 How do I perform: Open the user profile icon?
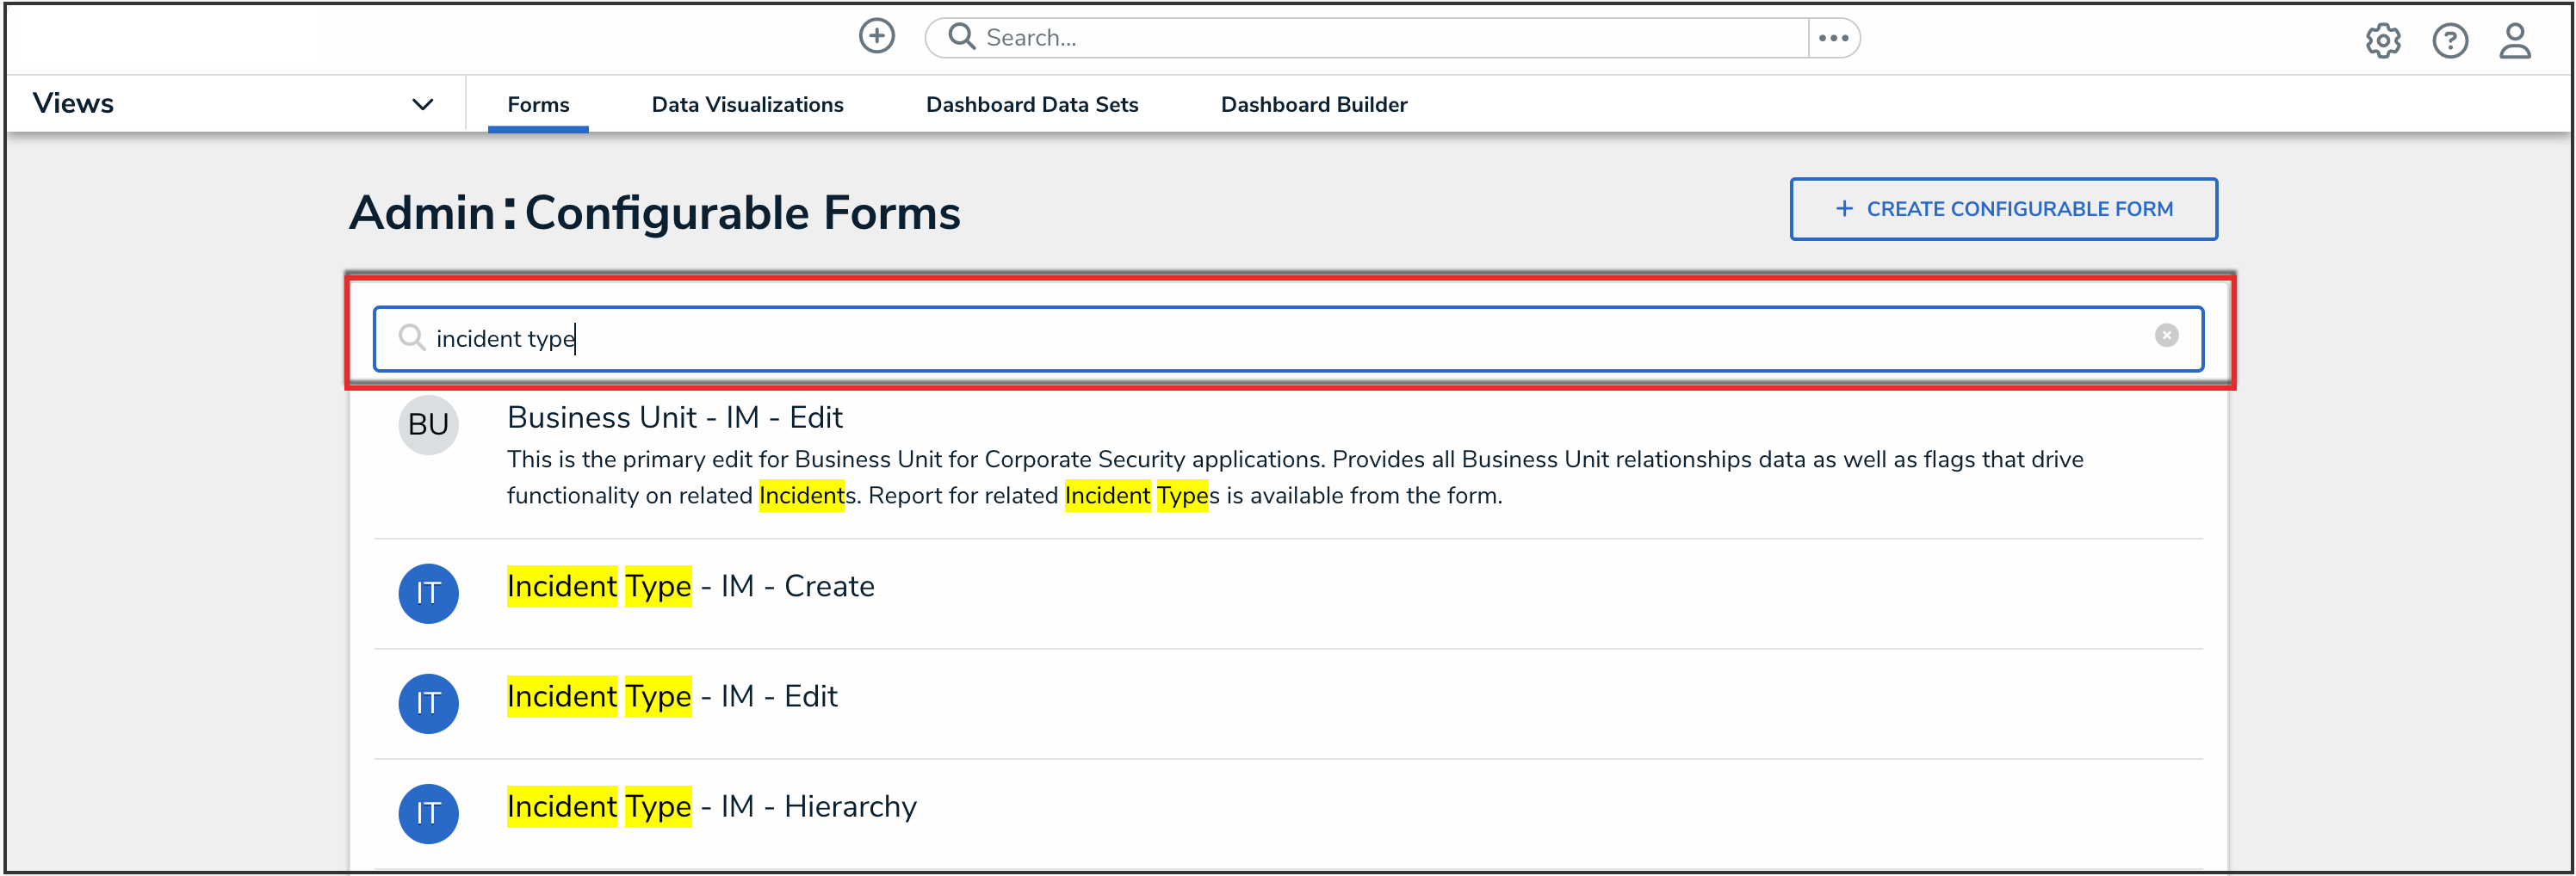point(2514,41)
